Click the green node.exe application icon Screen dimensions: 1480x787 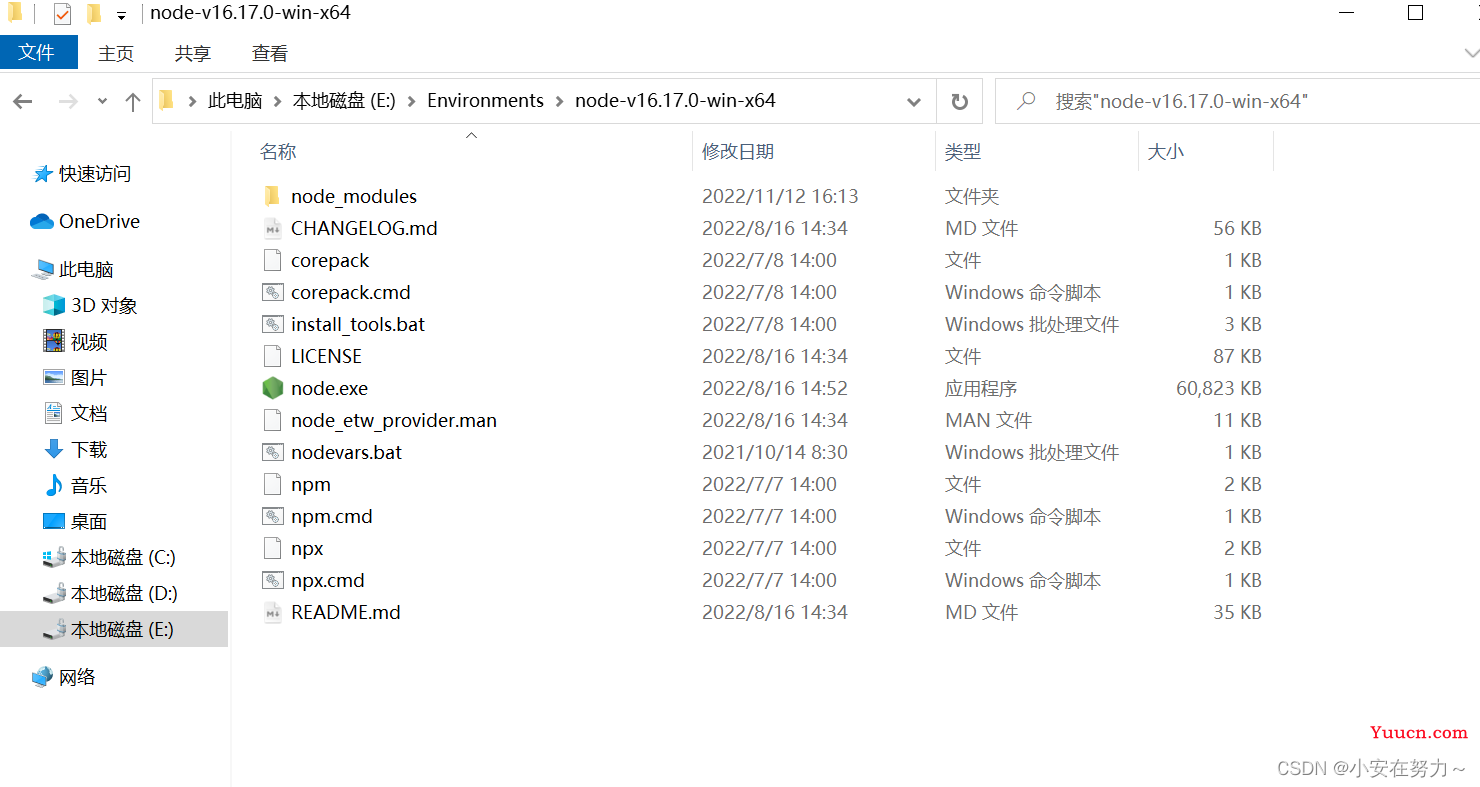tap(272, 388)
